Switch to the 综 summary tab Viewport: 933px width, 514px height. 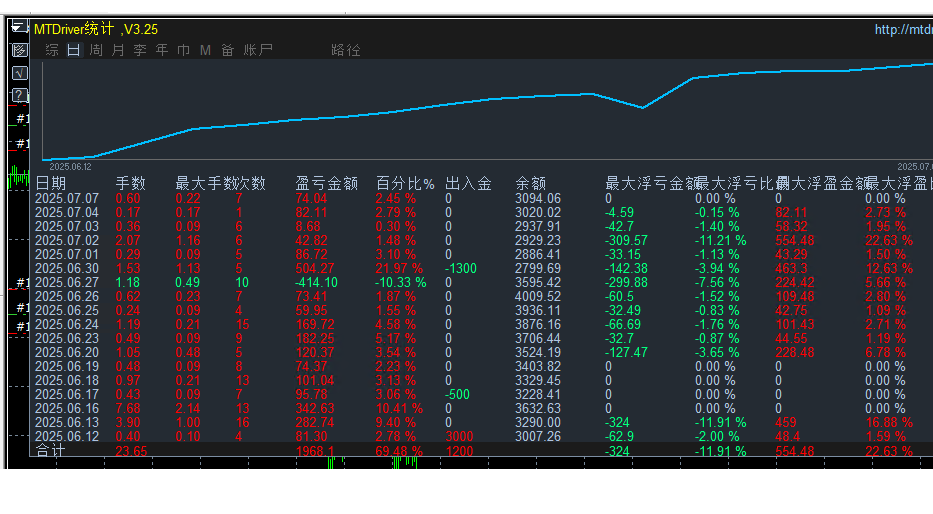pos(52,50)
